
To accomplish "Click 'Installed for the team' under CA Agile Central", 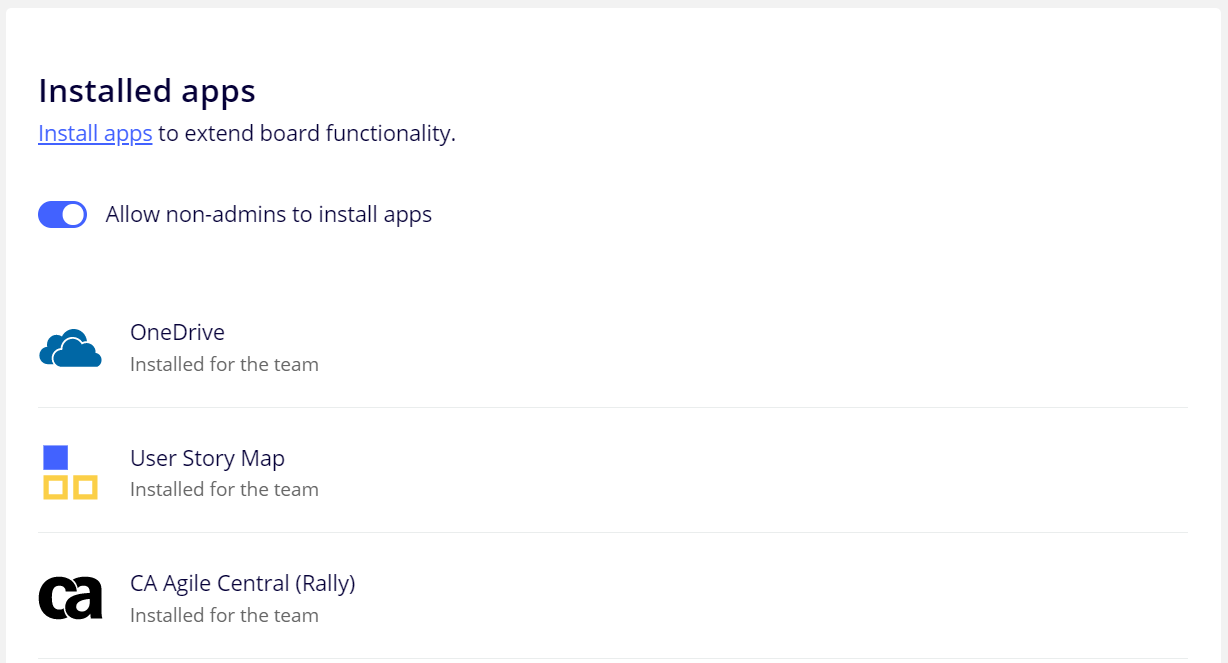I will [x=224, y=615].
